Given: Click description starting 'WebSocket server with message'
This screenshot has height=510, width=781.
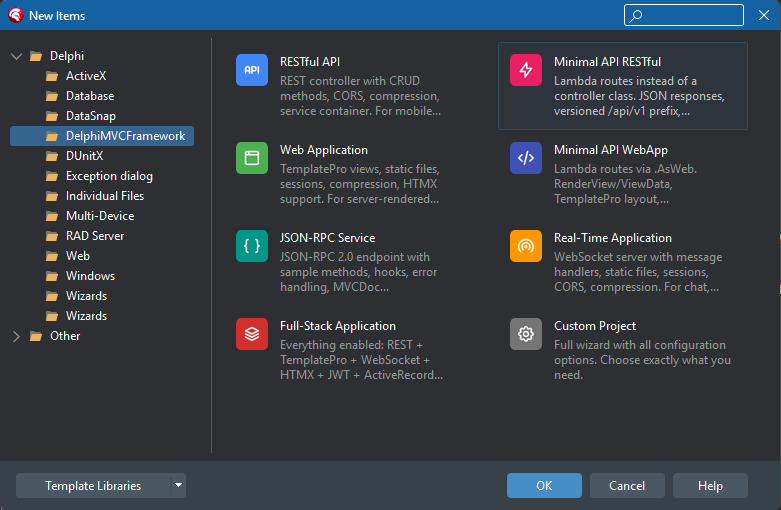Looking at the screenshot, I should [638, 272].
